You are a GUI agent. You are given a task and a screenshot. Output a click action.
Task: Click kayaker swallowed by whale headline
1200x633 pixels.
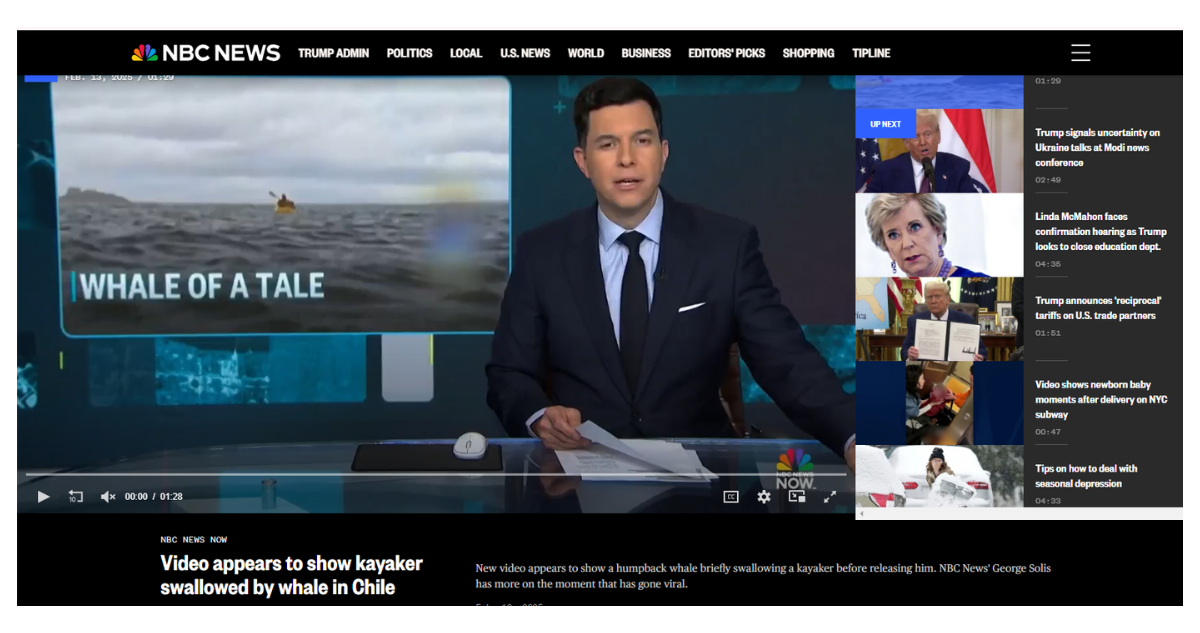coord(291,575)
